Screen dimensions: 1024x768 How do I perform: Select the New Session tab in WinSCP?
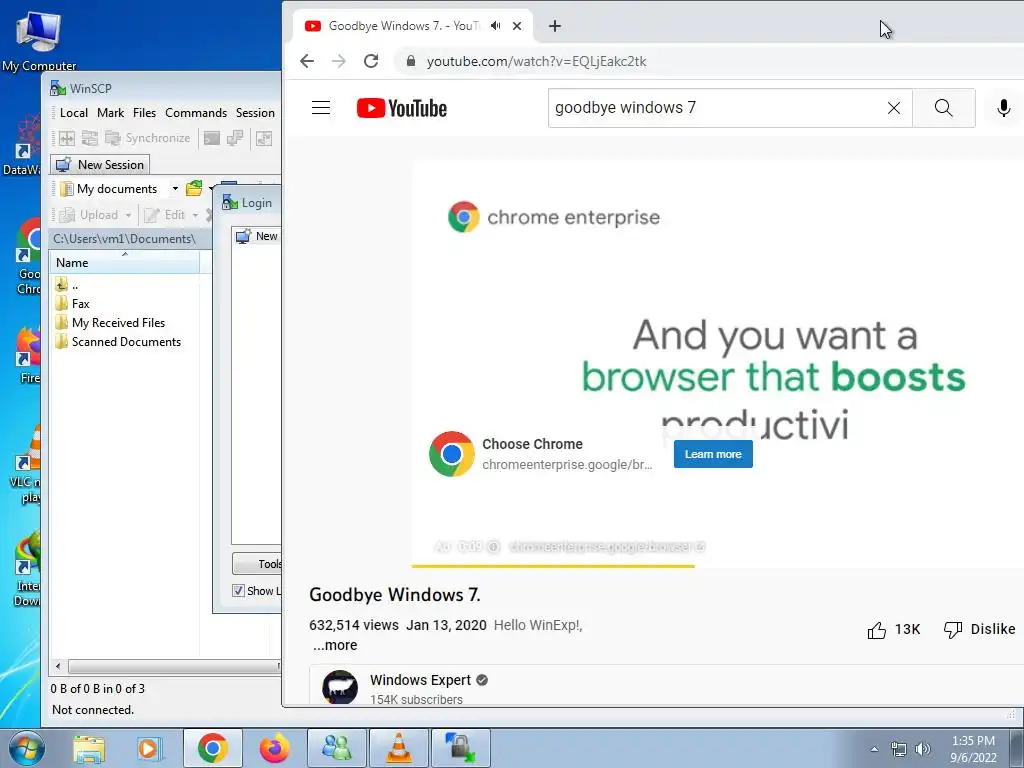100,165
